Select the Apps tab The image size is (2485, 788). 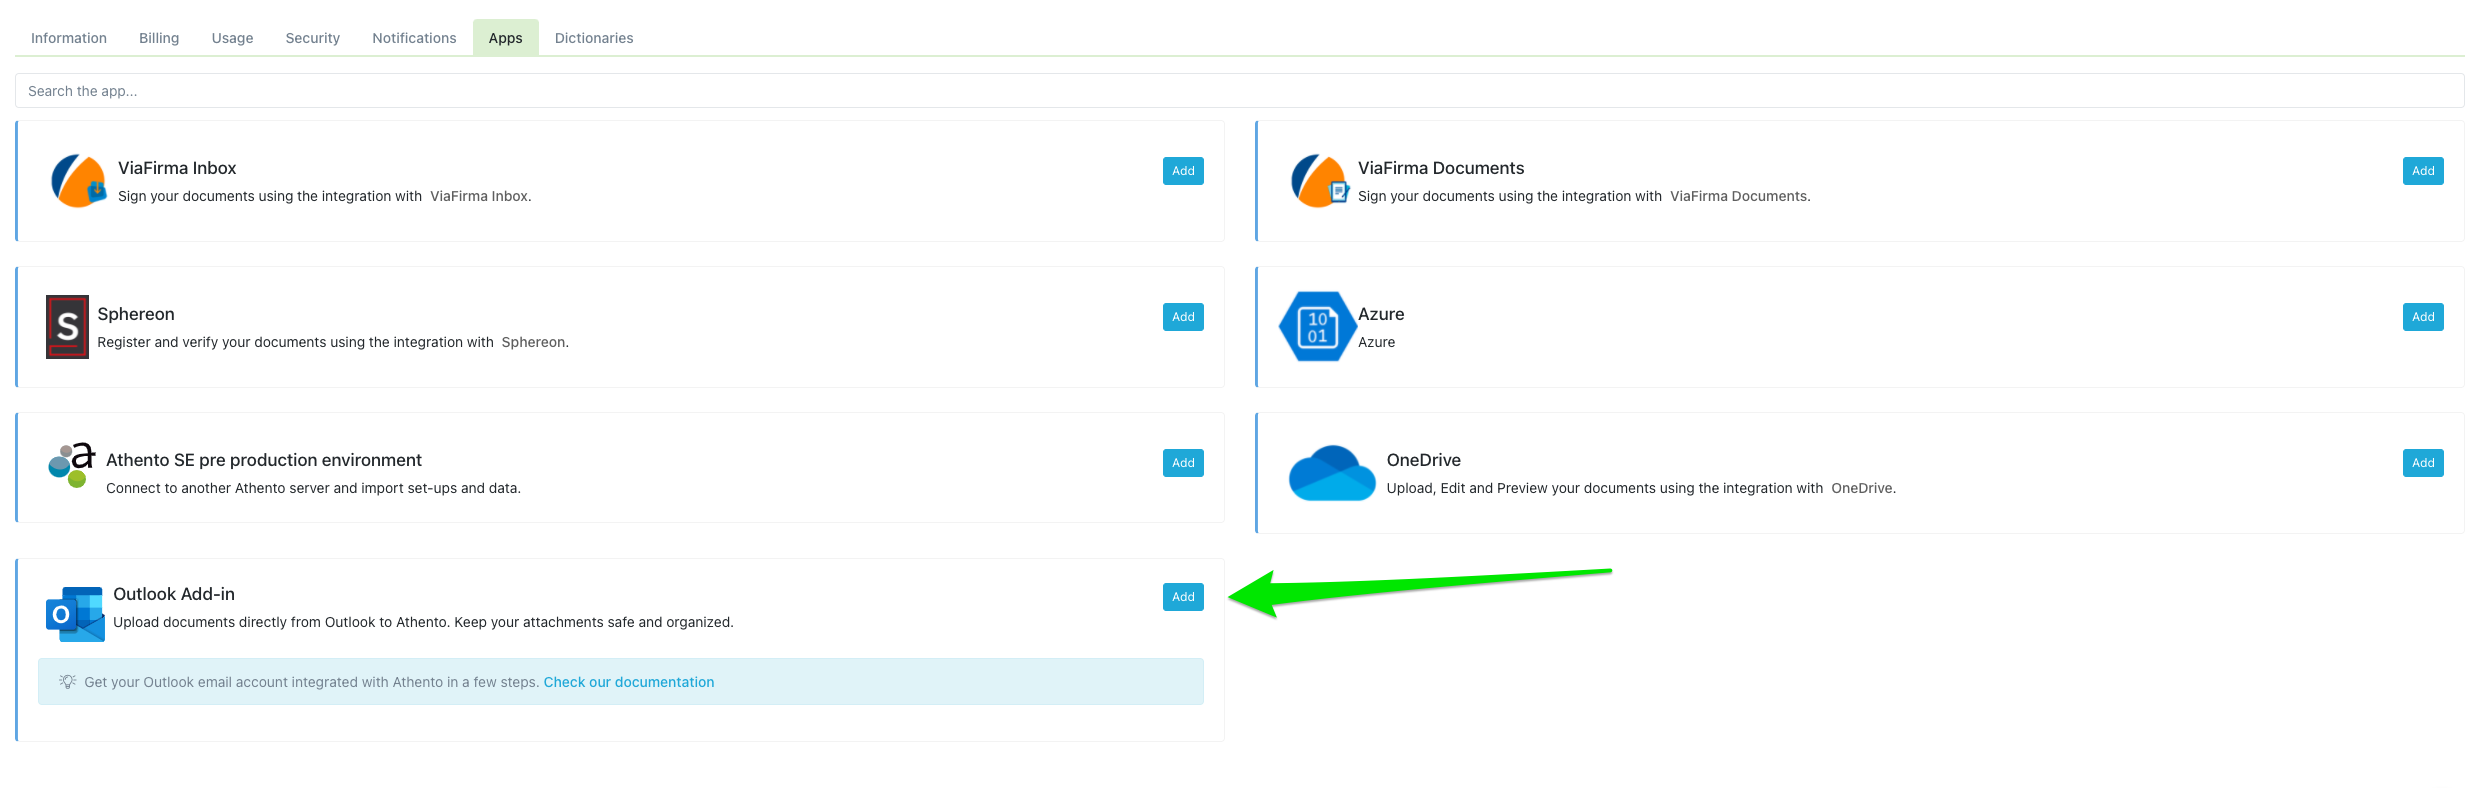[506, 38]
